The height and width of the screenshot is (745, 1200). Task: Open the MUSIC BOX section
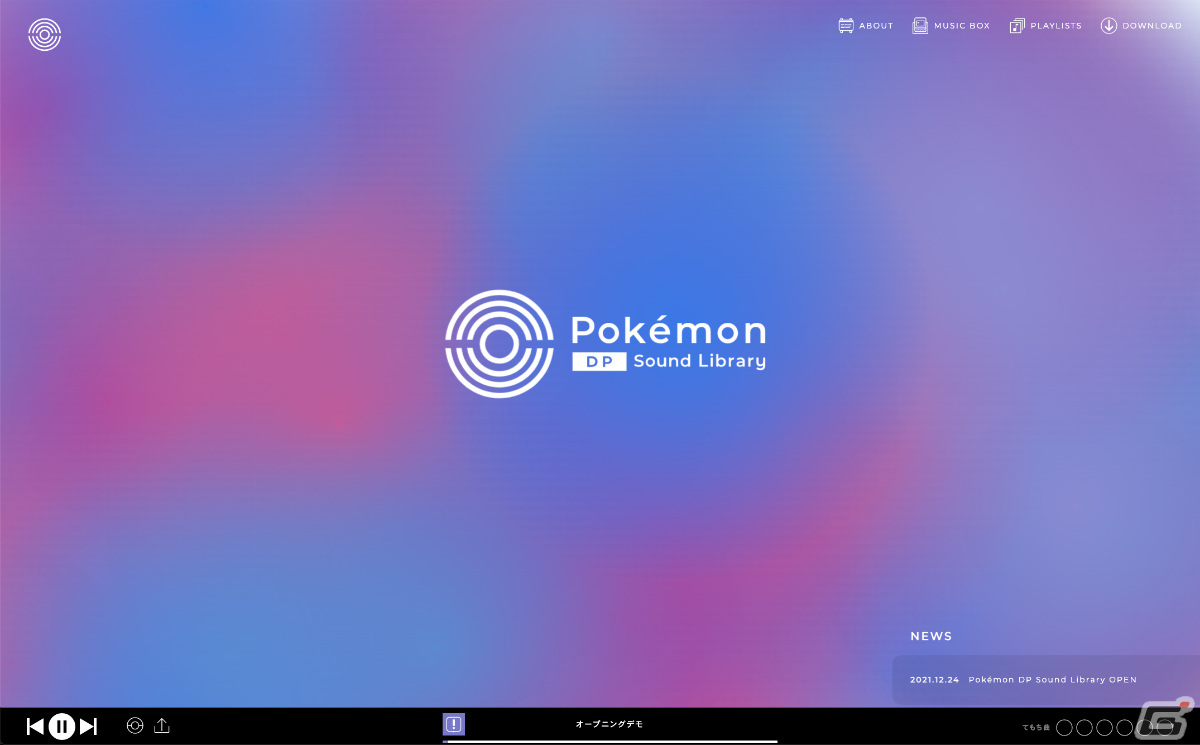[951, 26]
